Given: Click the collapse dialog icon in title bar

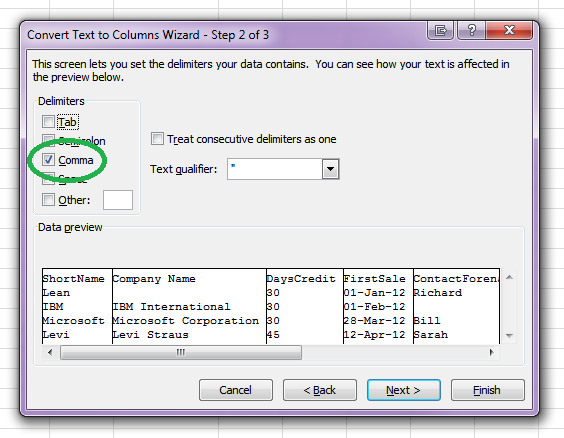Looking at the screenshot, I should pos(441,30).
